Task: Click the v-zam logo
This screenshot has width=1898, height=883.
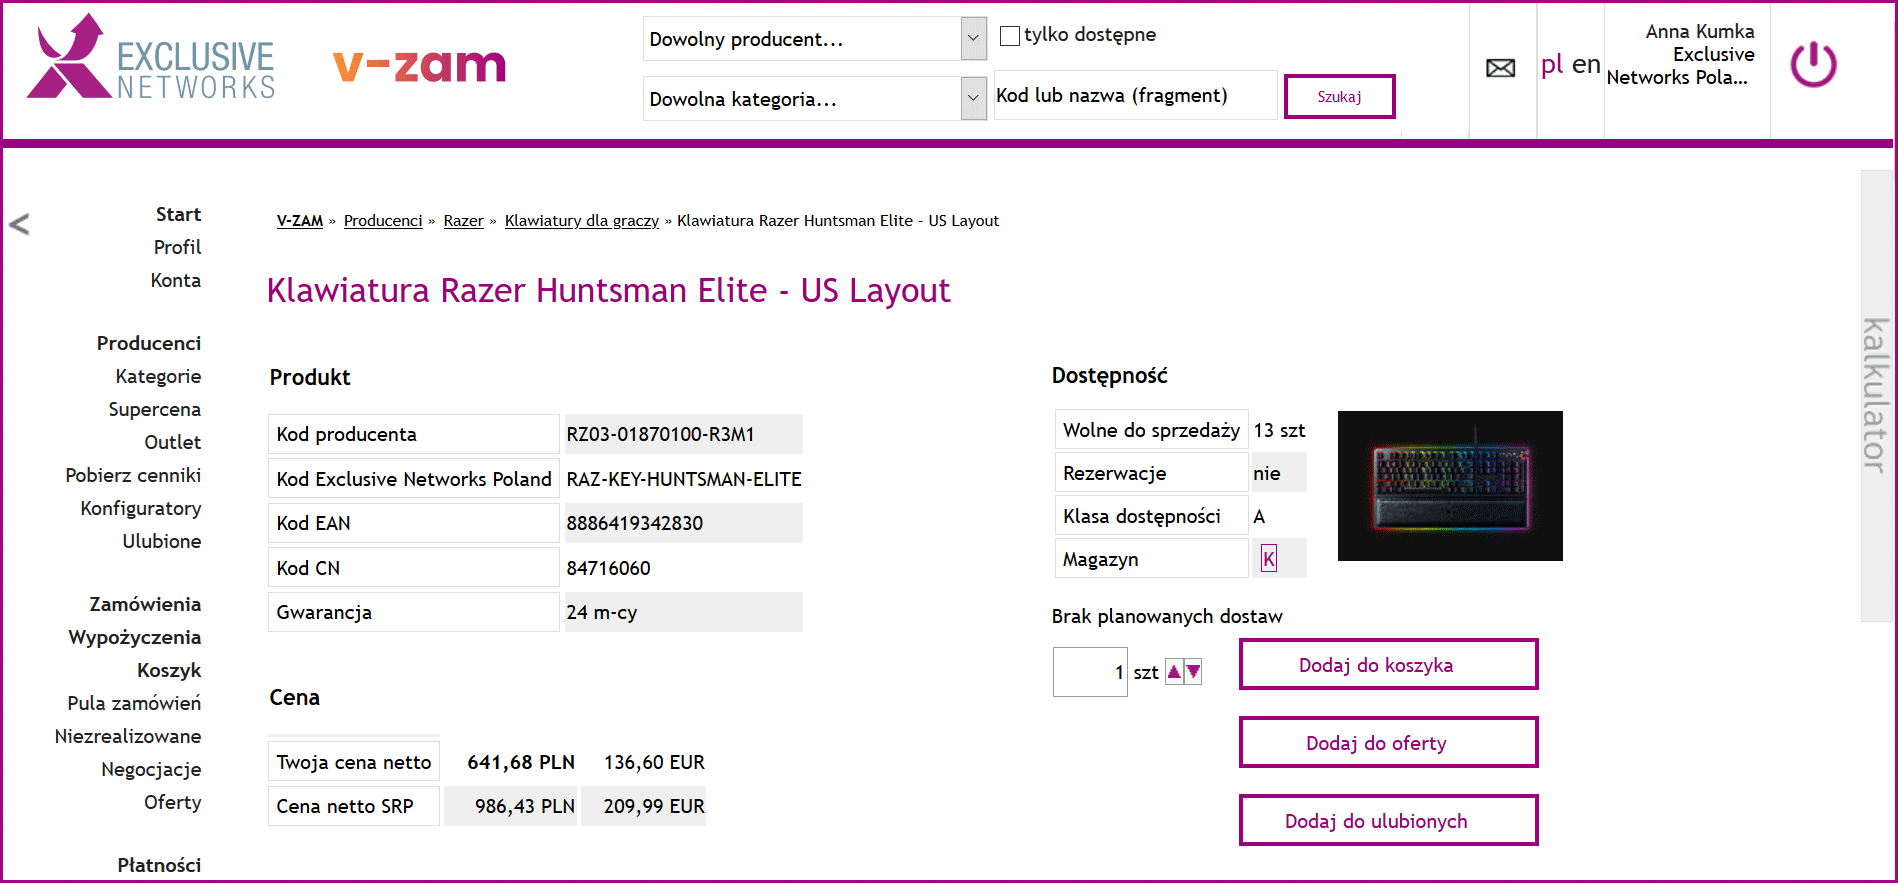Action: point(419,66)
